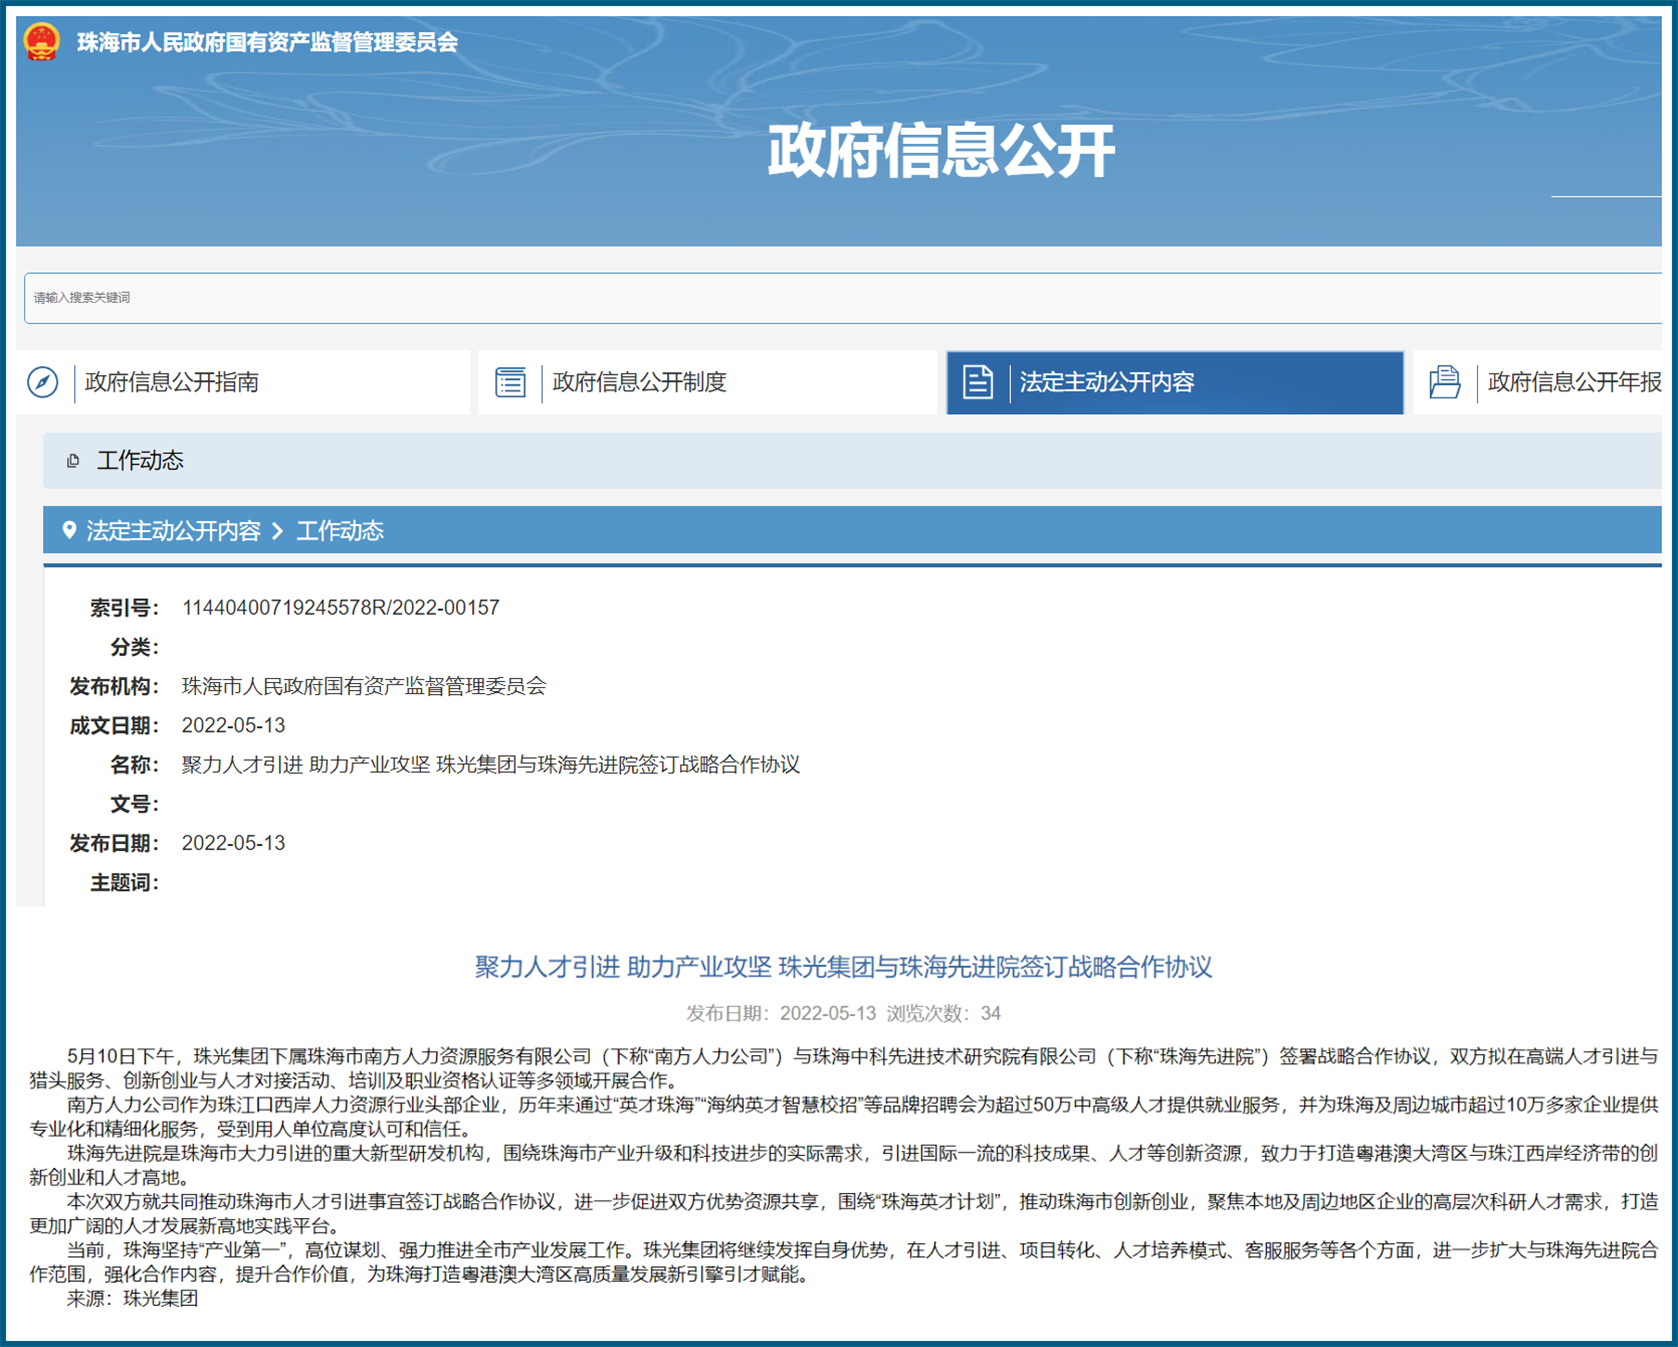Click 法定主动公开内容 breadcrumb link
Screen dimensions: 1678x1347
click(174, 531)
